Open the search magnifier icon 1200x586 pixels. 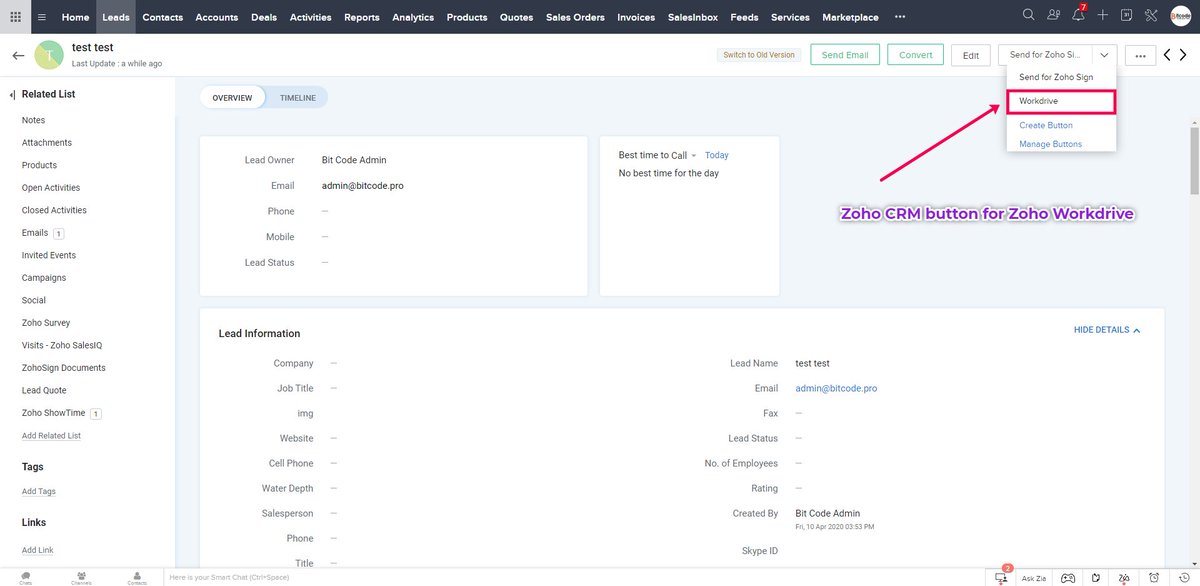1029,15
